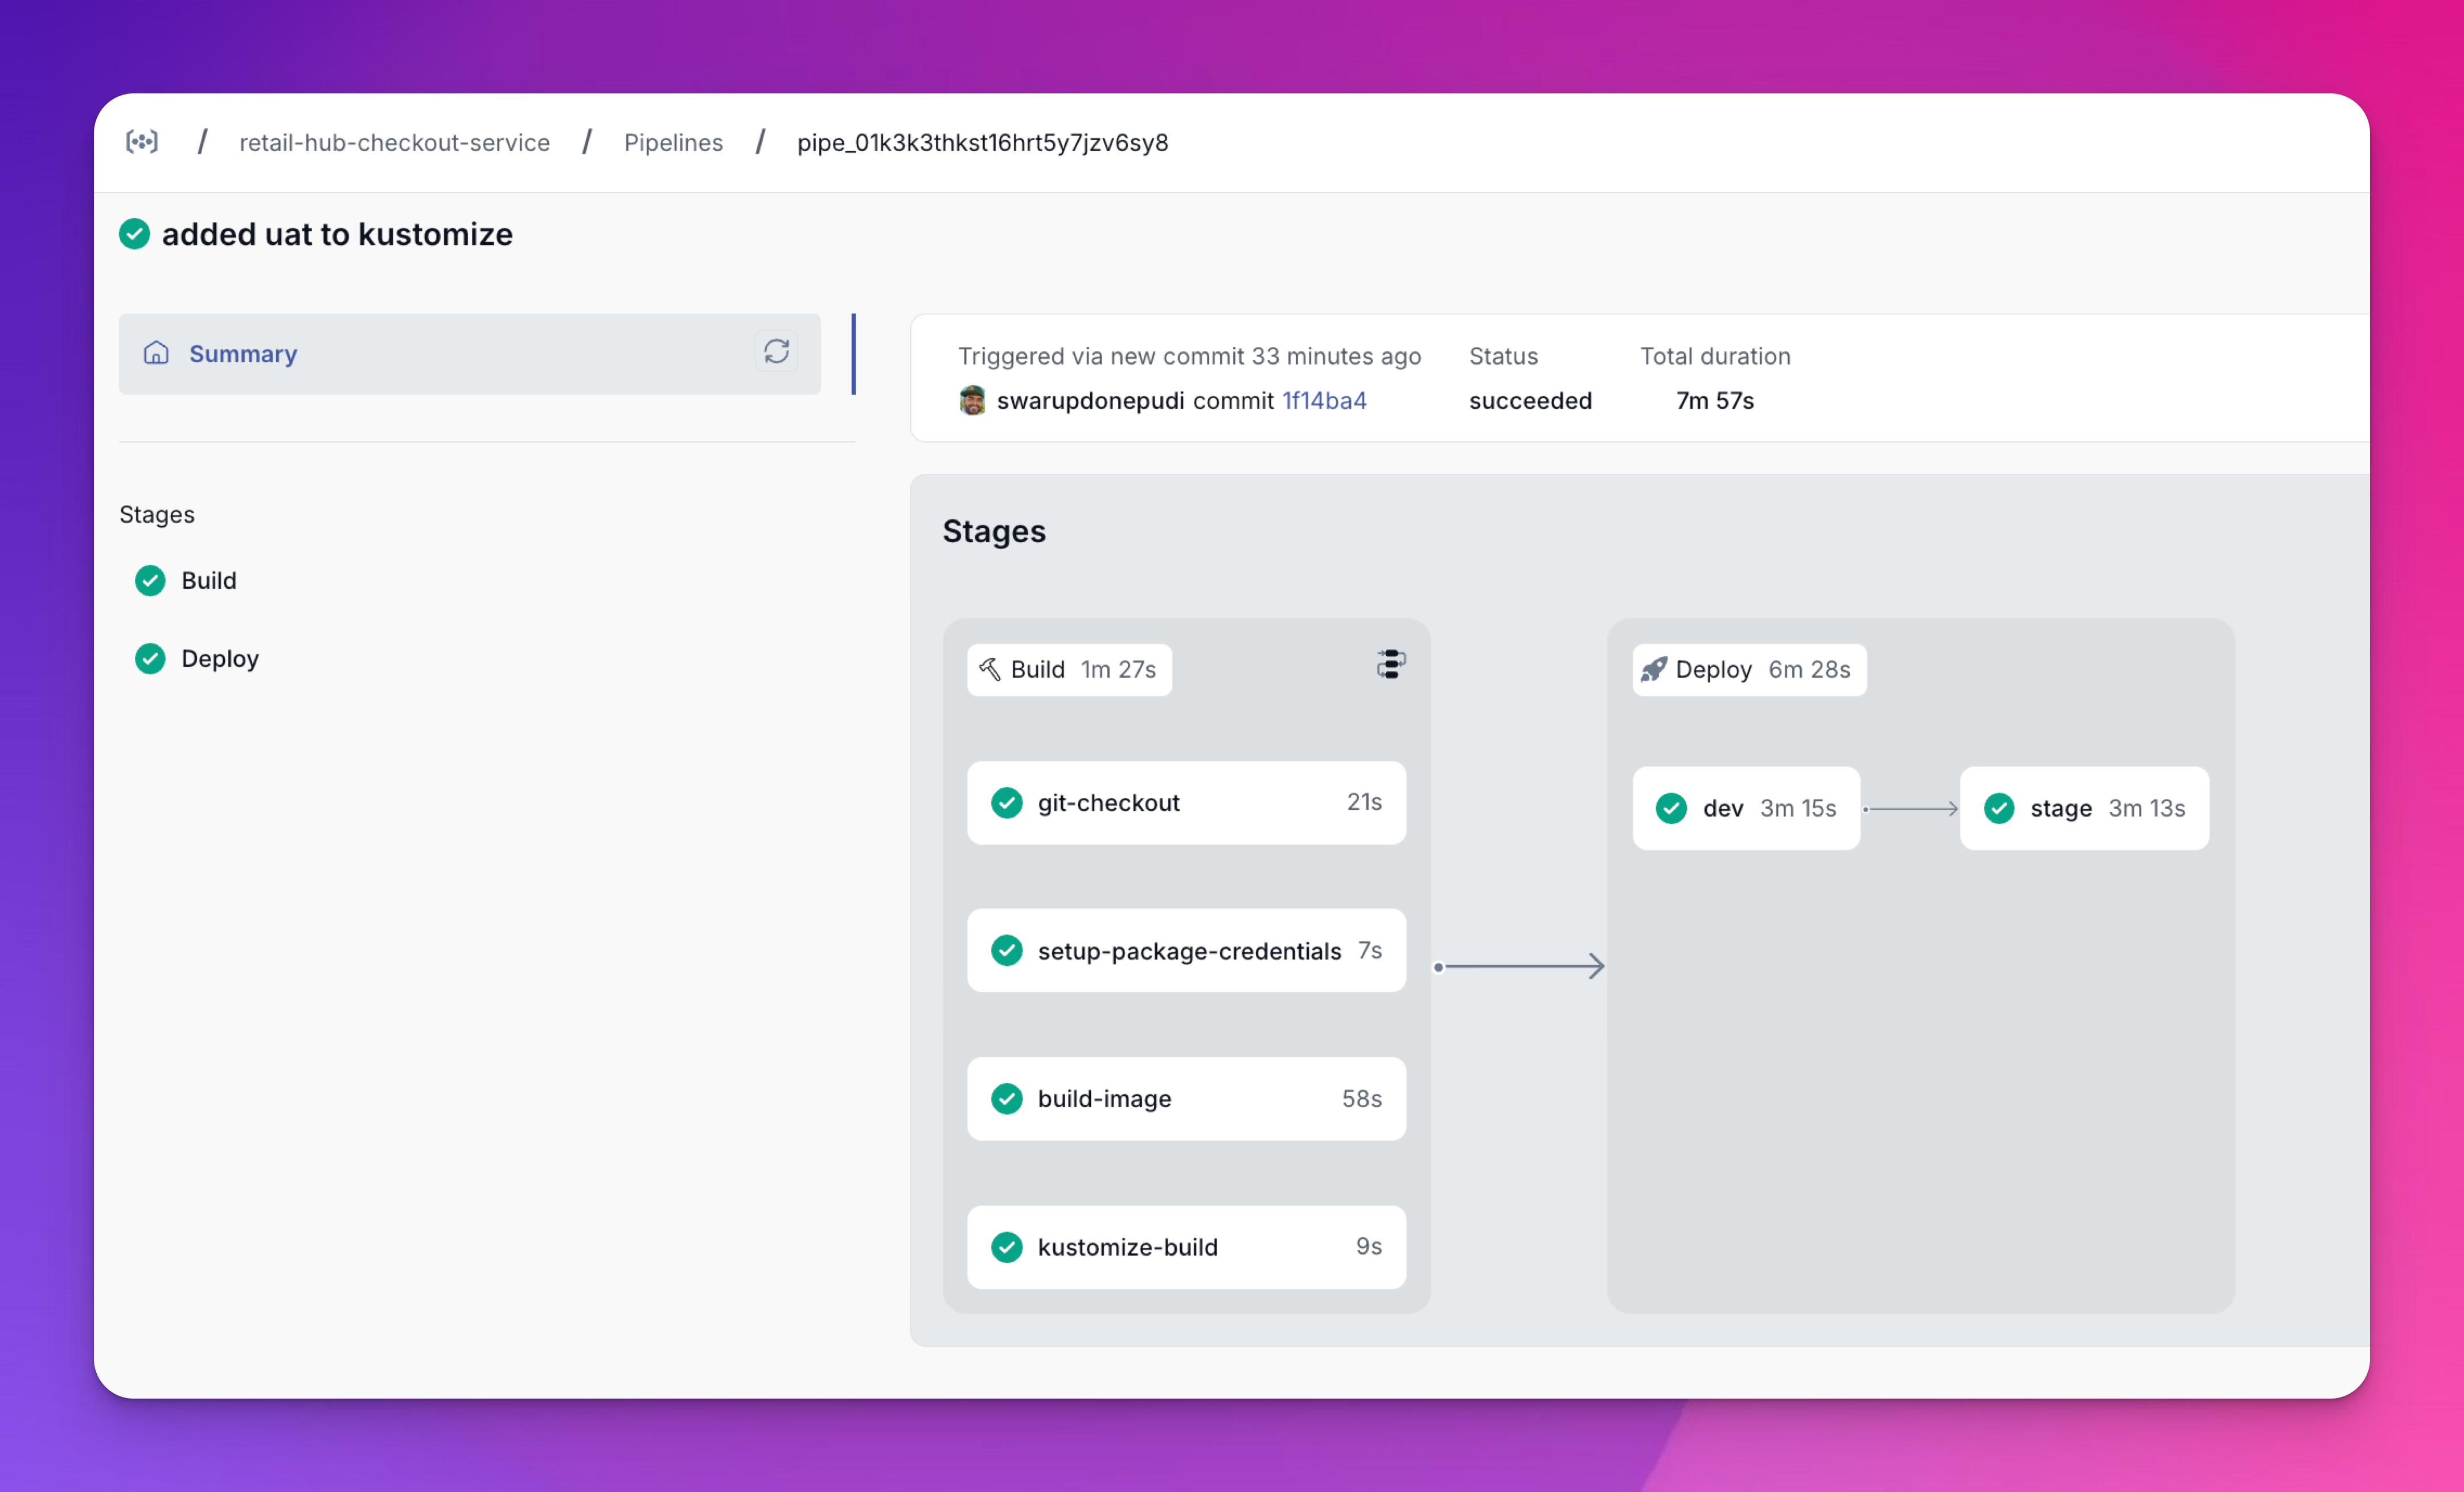Go to Pipelines breadcrumb
This screenshot has height=1492, width=2464.
673,142
